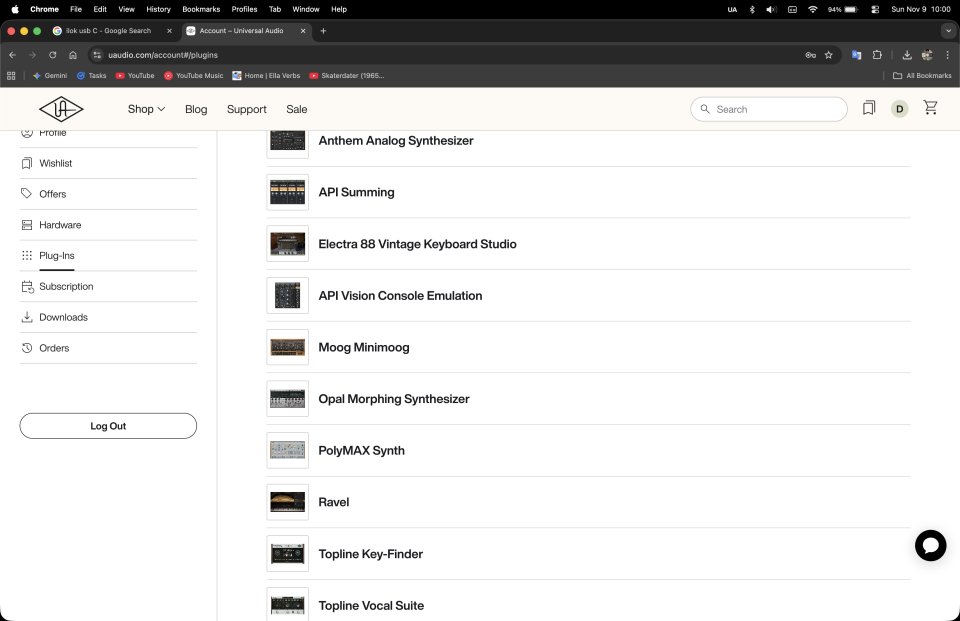Open the shopping cart icon
Screen dimensions: 960x621
click(930, 108)
